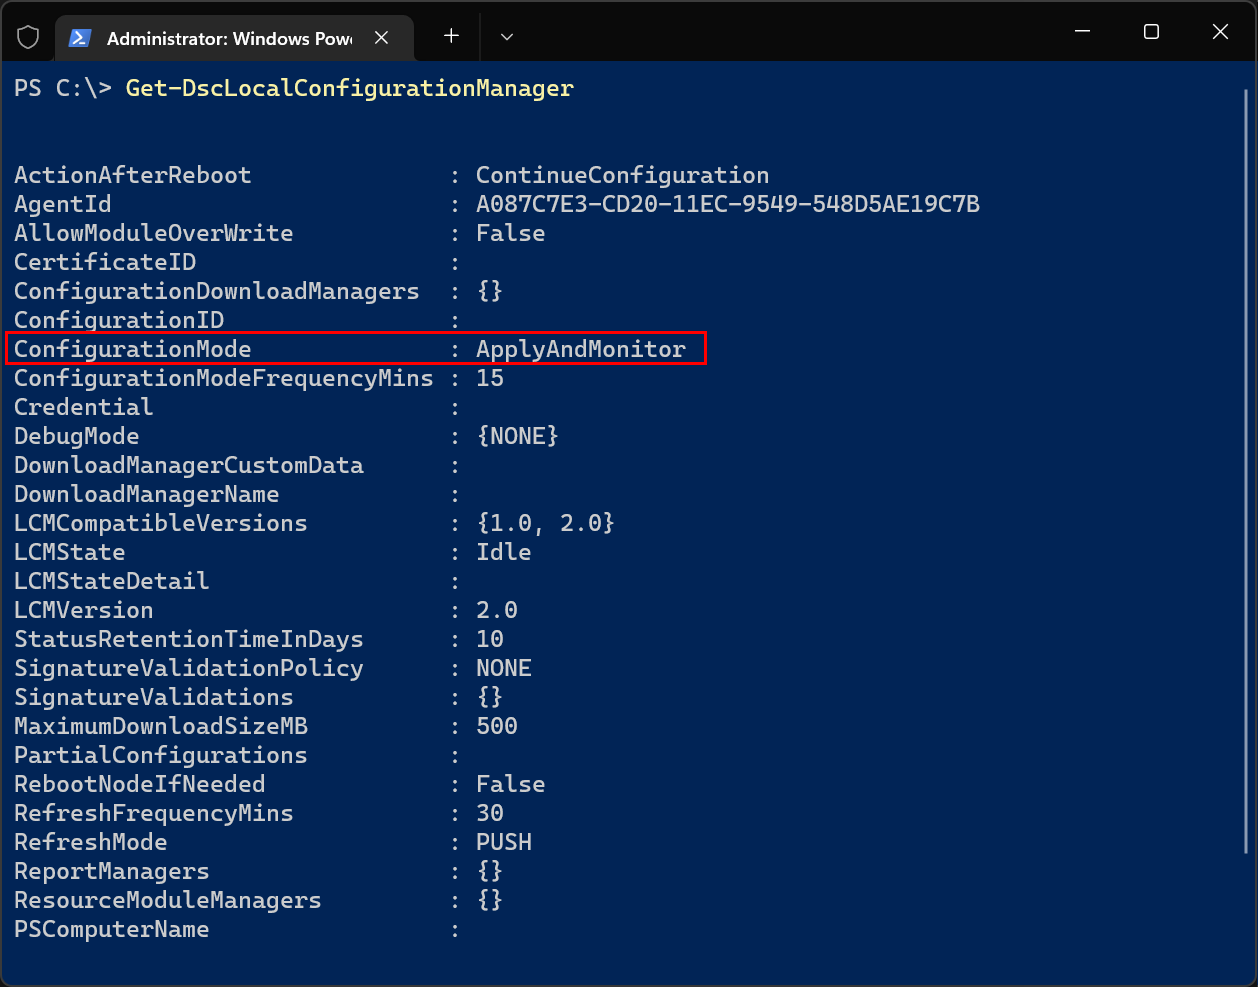Click the {} value of ReportManagers

point(490,871)
